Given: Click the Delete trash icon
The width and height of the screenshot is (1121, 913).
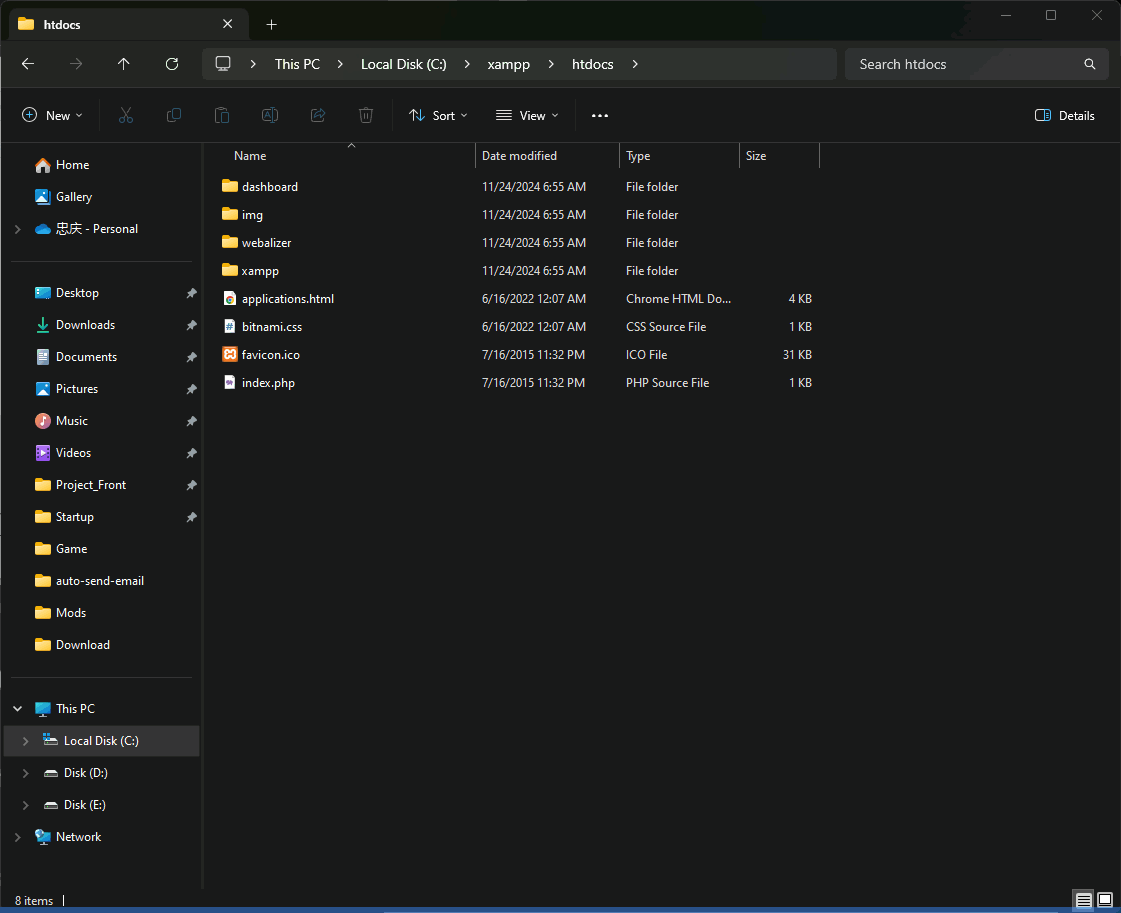Looking at the screenshot, I should (x=366, y=115).
